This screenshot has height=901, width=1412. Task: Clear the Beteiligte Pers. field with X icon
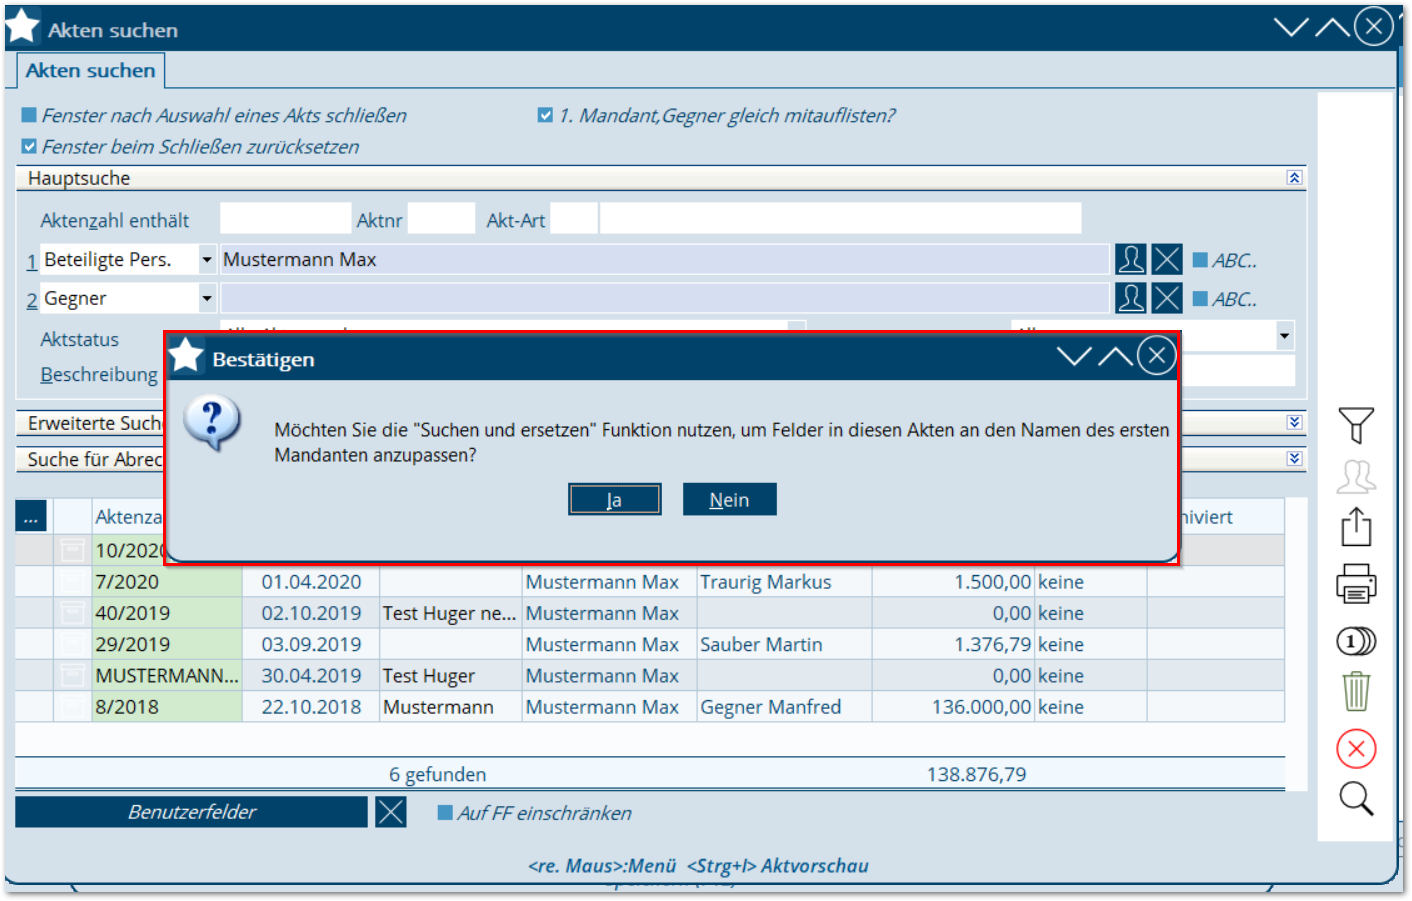click(1167, 260)
